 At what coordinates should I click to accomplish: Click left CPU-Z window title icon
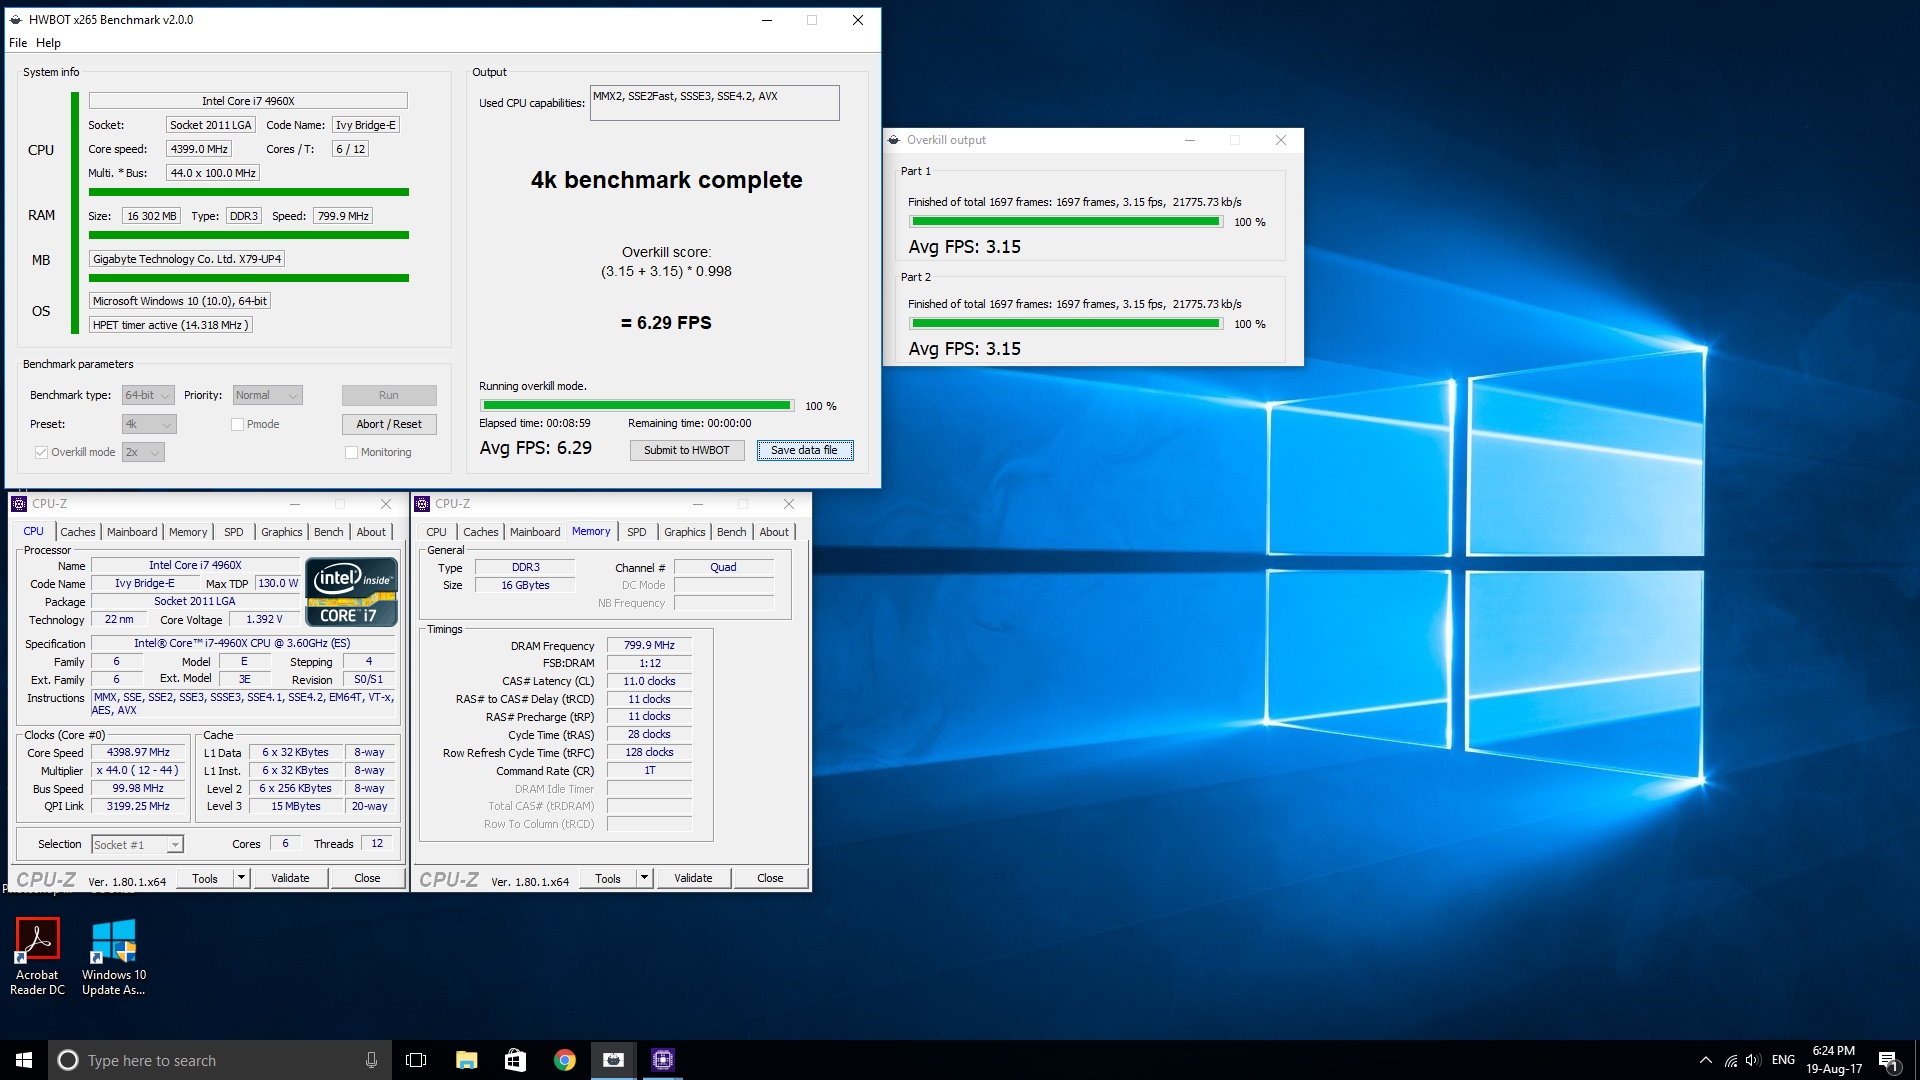19,504
